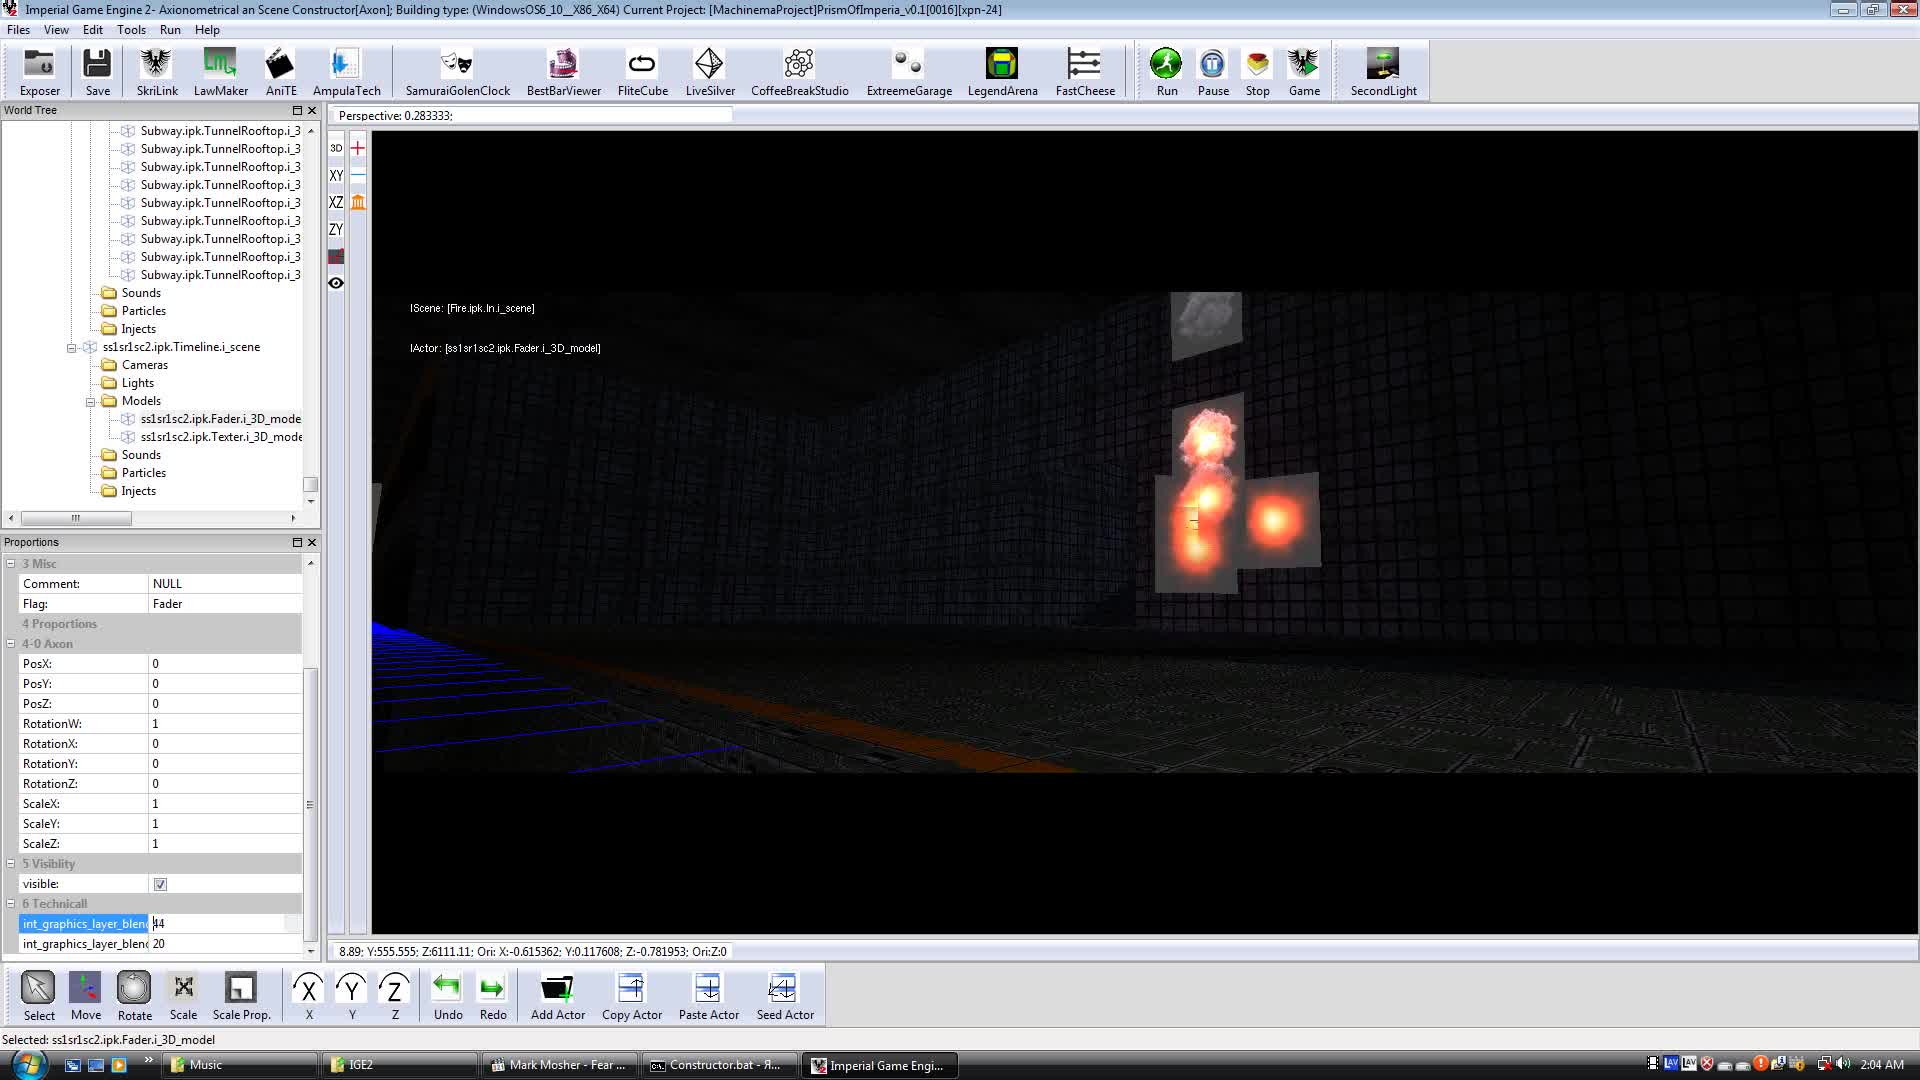This screenshot has width=1920, height=1080.
Task: Switch viewport to 3D view
Action: tap(336, 148)
